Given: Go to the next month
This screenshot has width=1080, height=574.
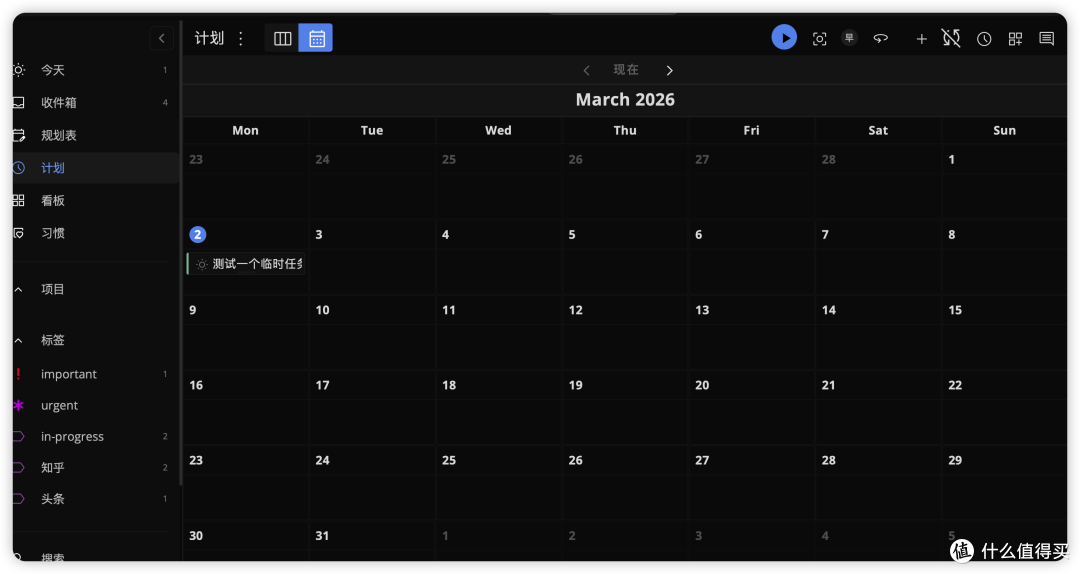Looking at the screenshot, I should click(x=669, y=70).
